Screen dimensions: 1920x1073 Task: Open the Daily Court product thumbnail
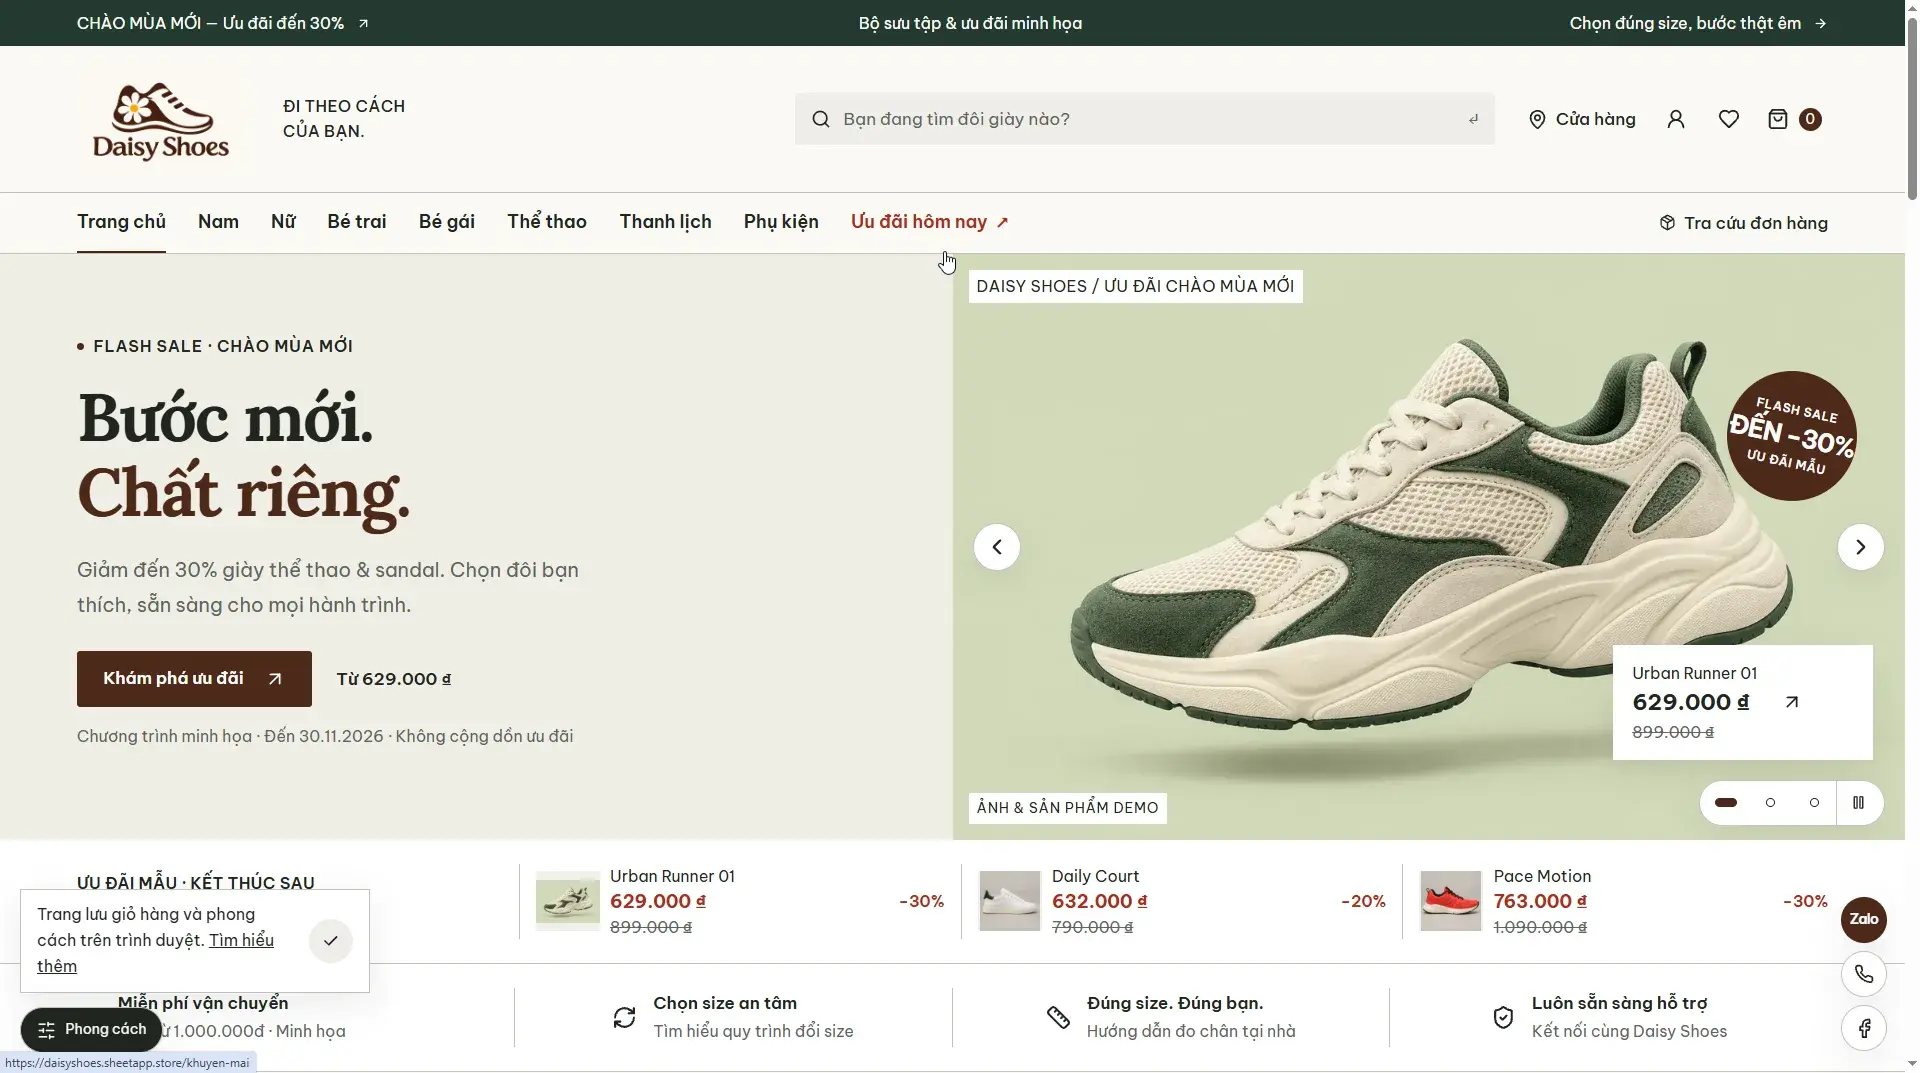(1009, 901)
